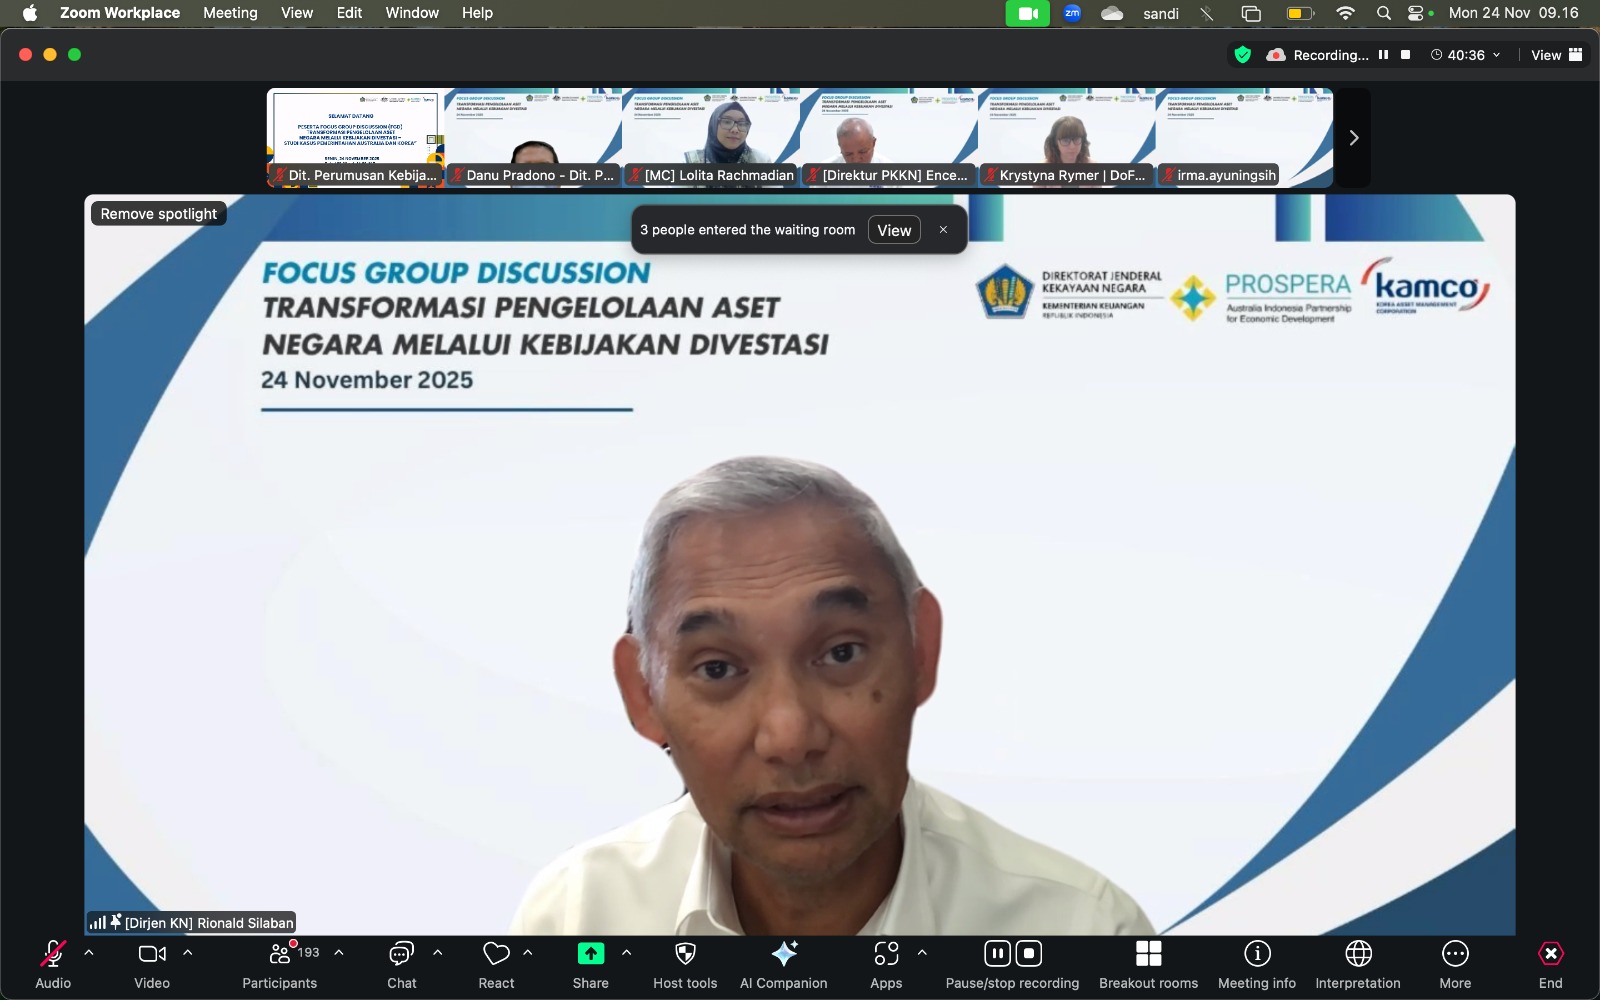
Task: Open Breakout rooms
Action: [1148, 952]
